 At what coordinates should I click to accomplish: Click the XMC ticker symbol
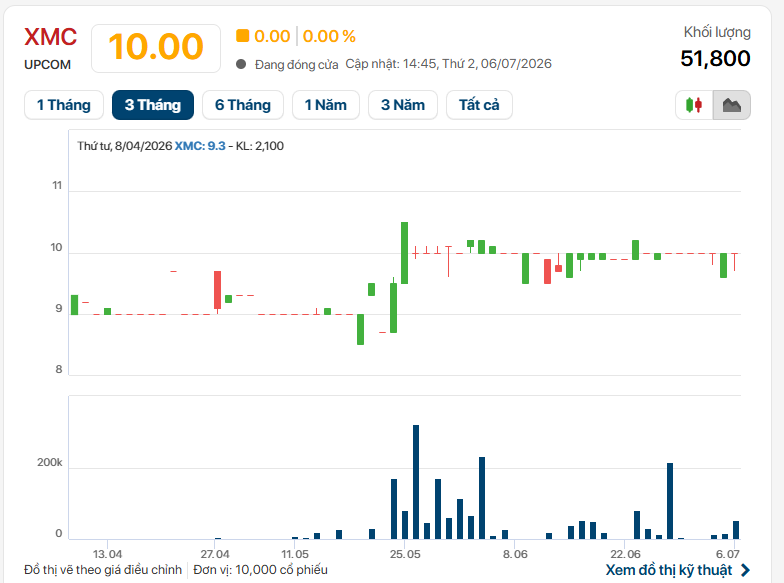(x=50, y=37)
